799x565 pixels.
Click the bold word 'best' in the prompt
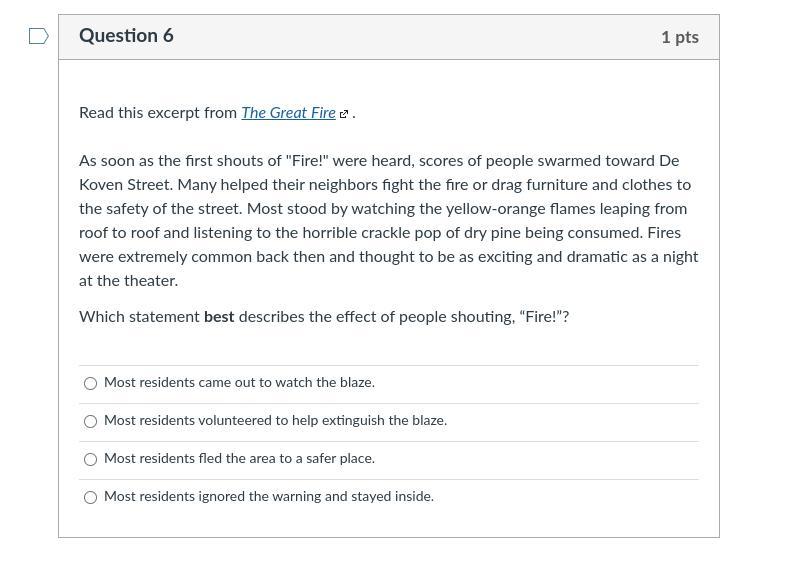[219, 317]
